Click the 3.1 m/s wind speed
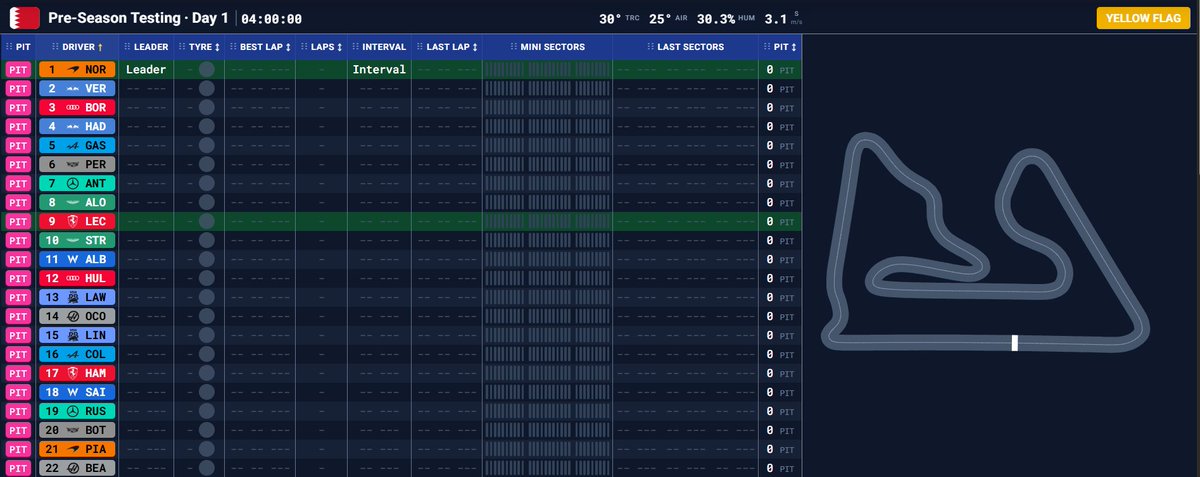The width and height of the screenshot is (1200, 477). pyautogui.click(x=783, y=19)
